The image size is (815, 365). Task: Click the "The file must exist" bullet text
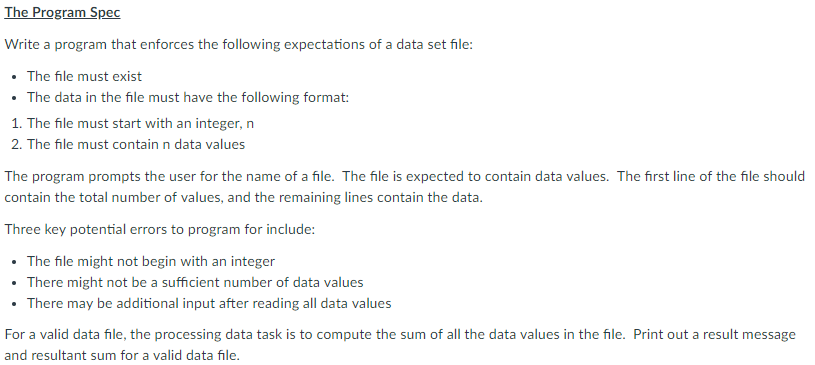click(84, 76)
